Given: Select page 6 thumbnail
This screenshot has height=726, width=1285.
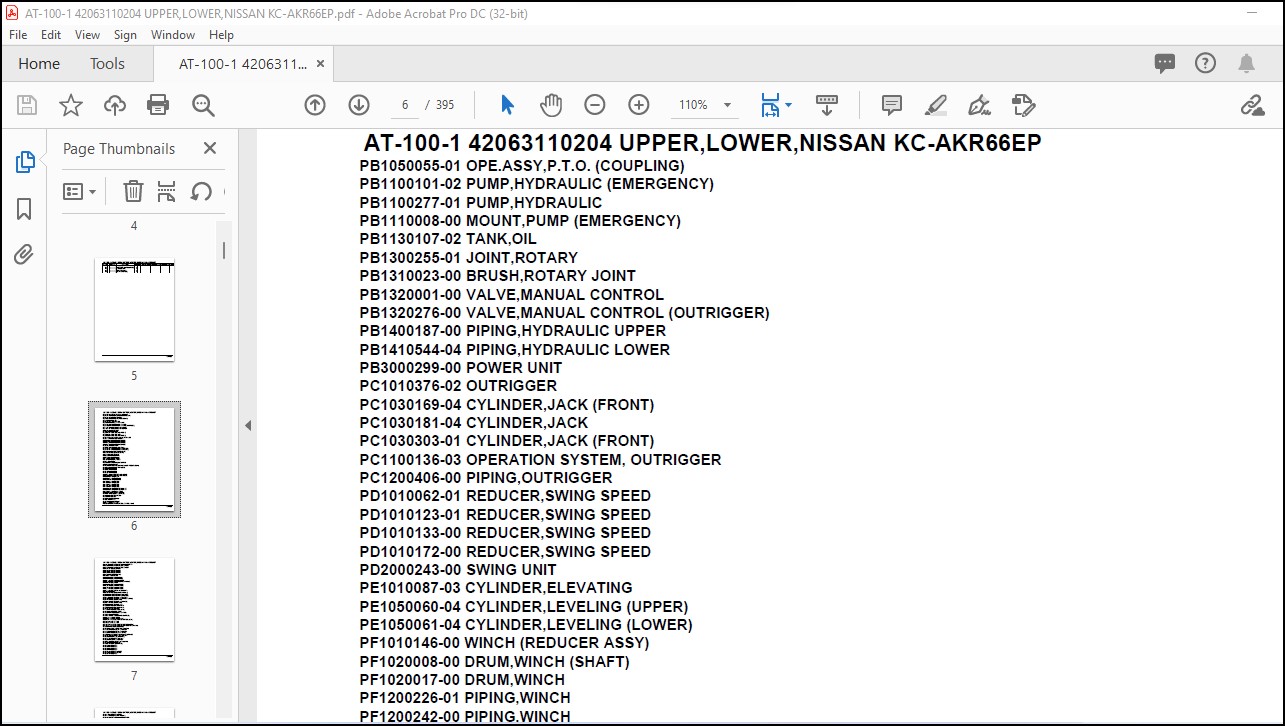Looking at the screenshot, I should 134,459.
